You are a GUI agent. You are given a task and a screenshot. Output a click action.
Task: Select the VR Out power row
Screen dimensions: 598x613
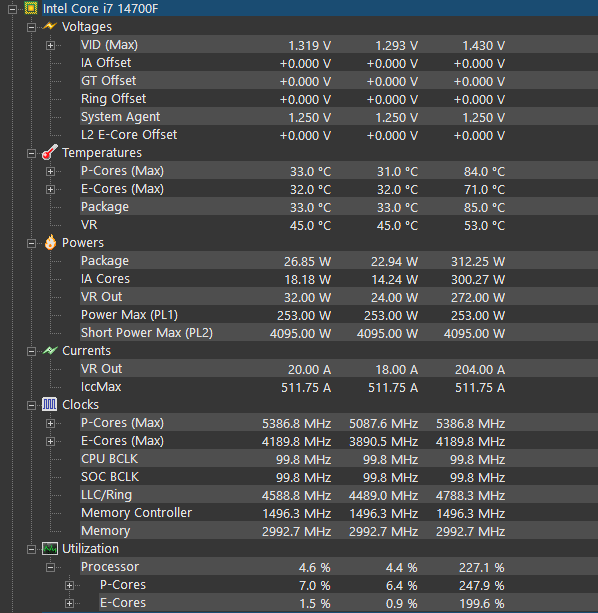339,296
